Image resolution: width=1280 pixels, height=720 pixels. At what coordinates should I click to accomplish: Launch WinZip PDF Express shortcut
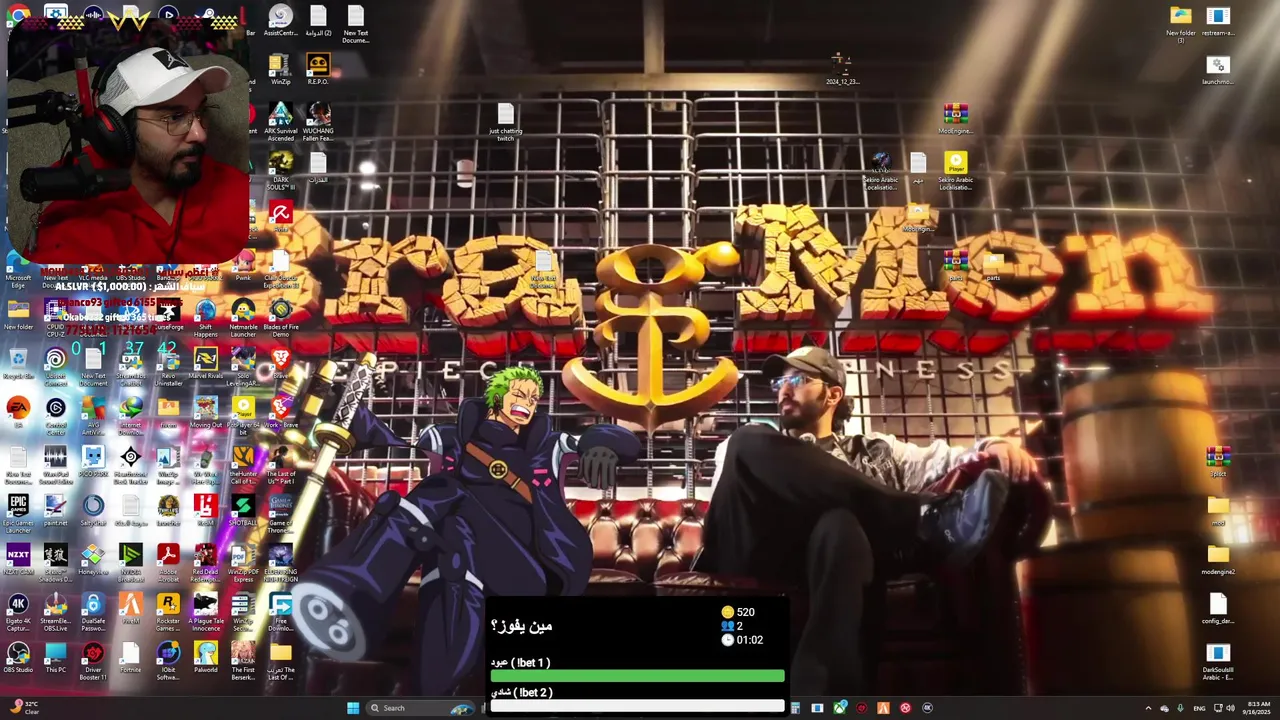pos(243,562)
